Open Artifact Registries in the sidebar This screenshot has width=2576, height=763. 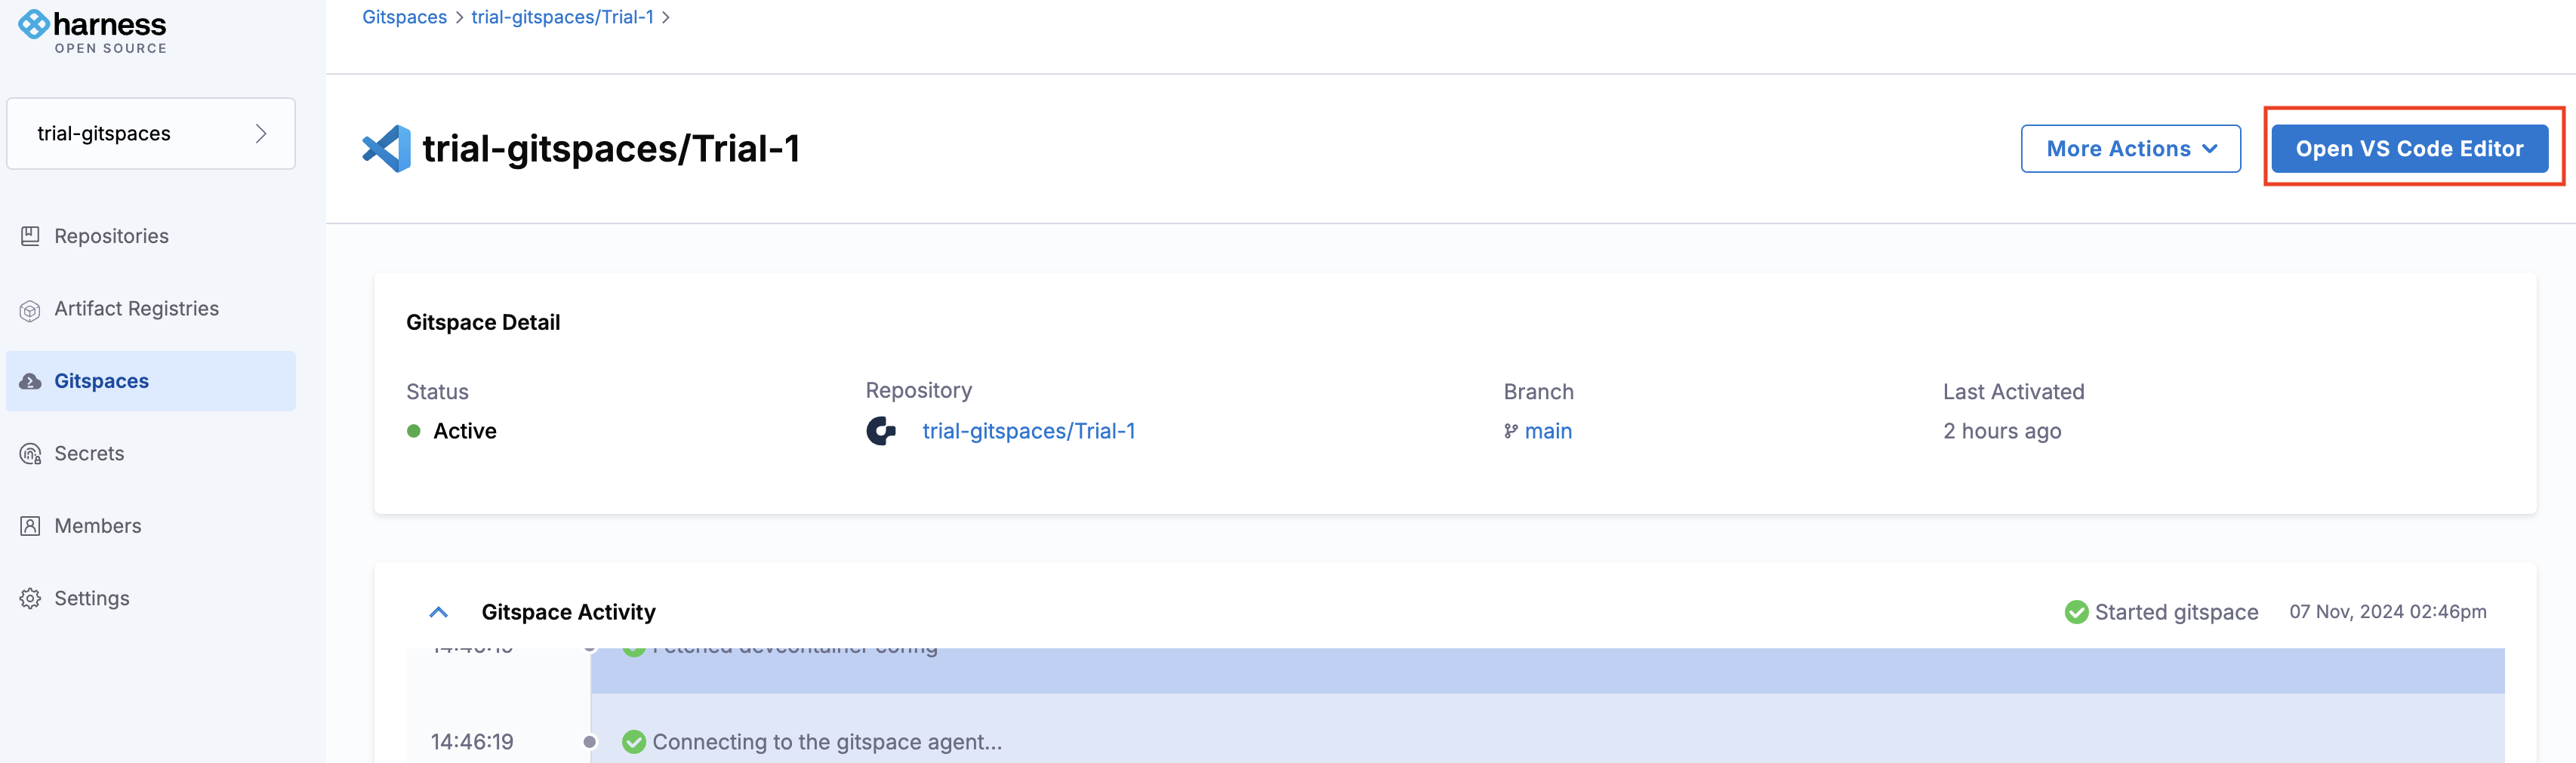tap(136, 309)
